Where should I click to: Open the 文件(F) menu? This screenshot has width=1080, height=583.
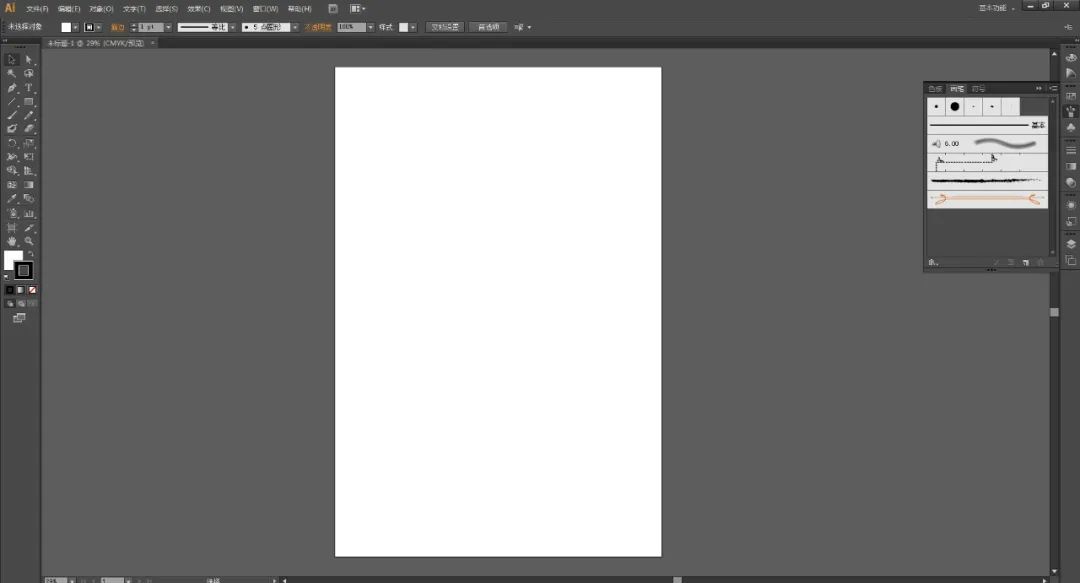click(x=37, y=9)
